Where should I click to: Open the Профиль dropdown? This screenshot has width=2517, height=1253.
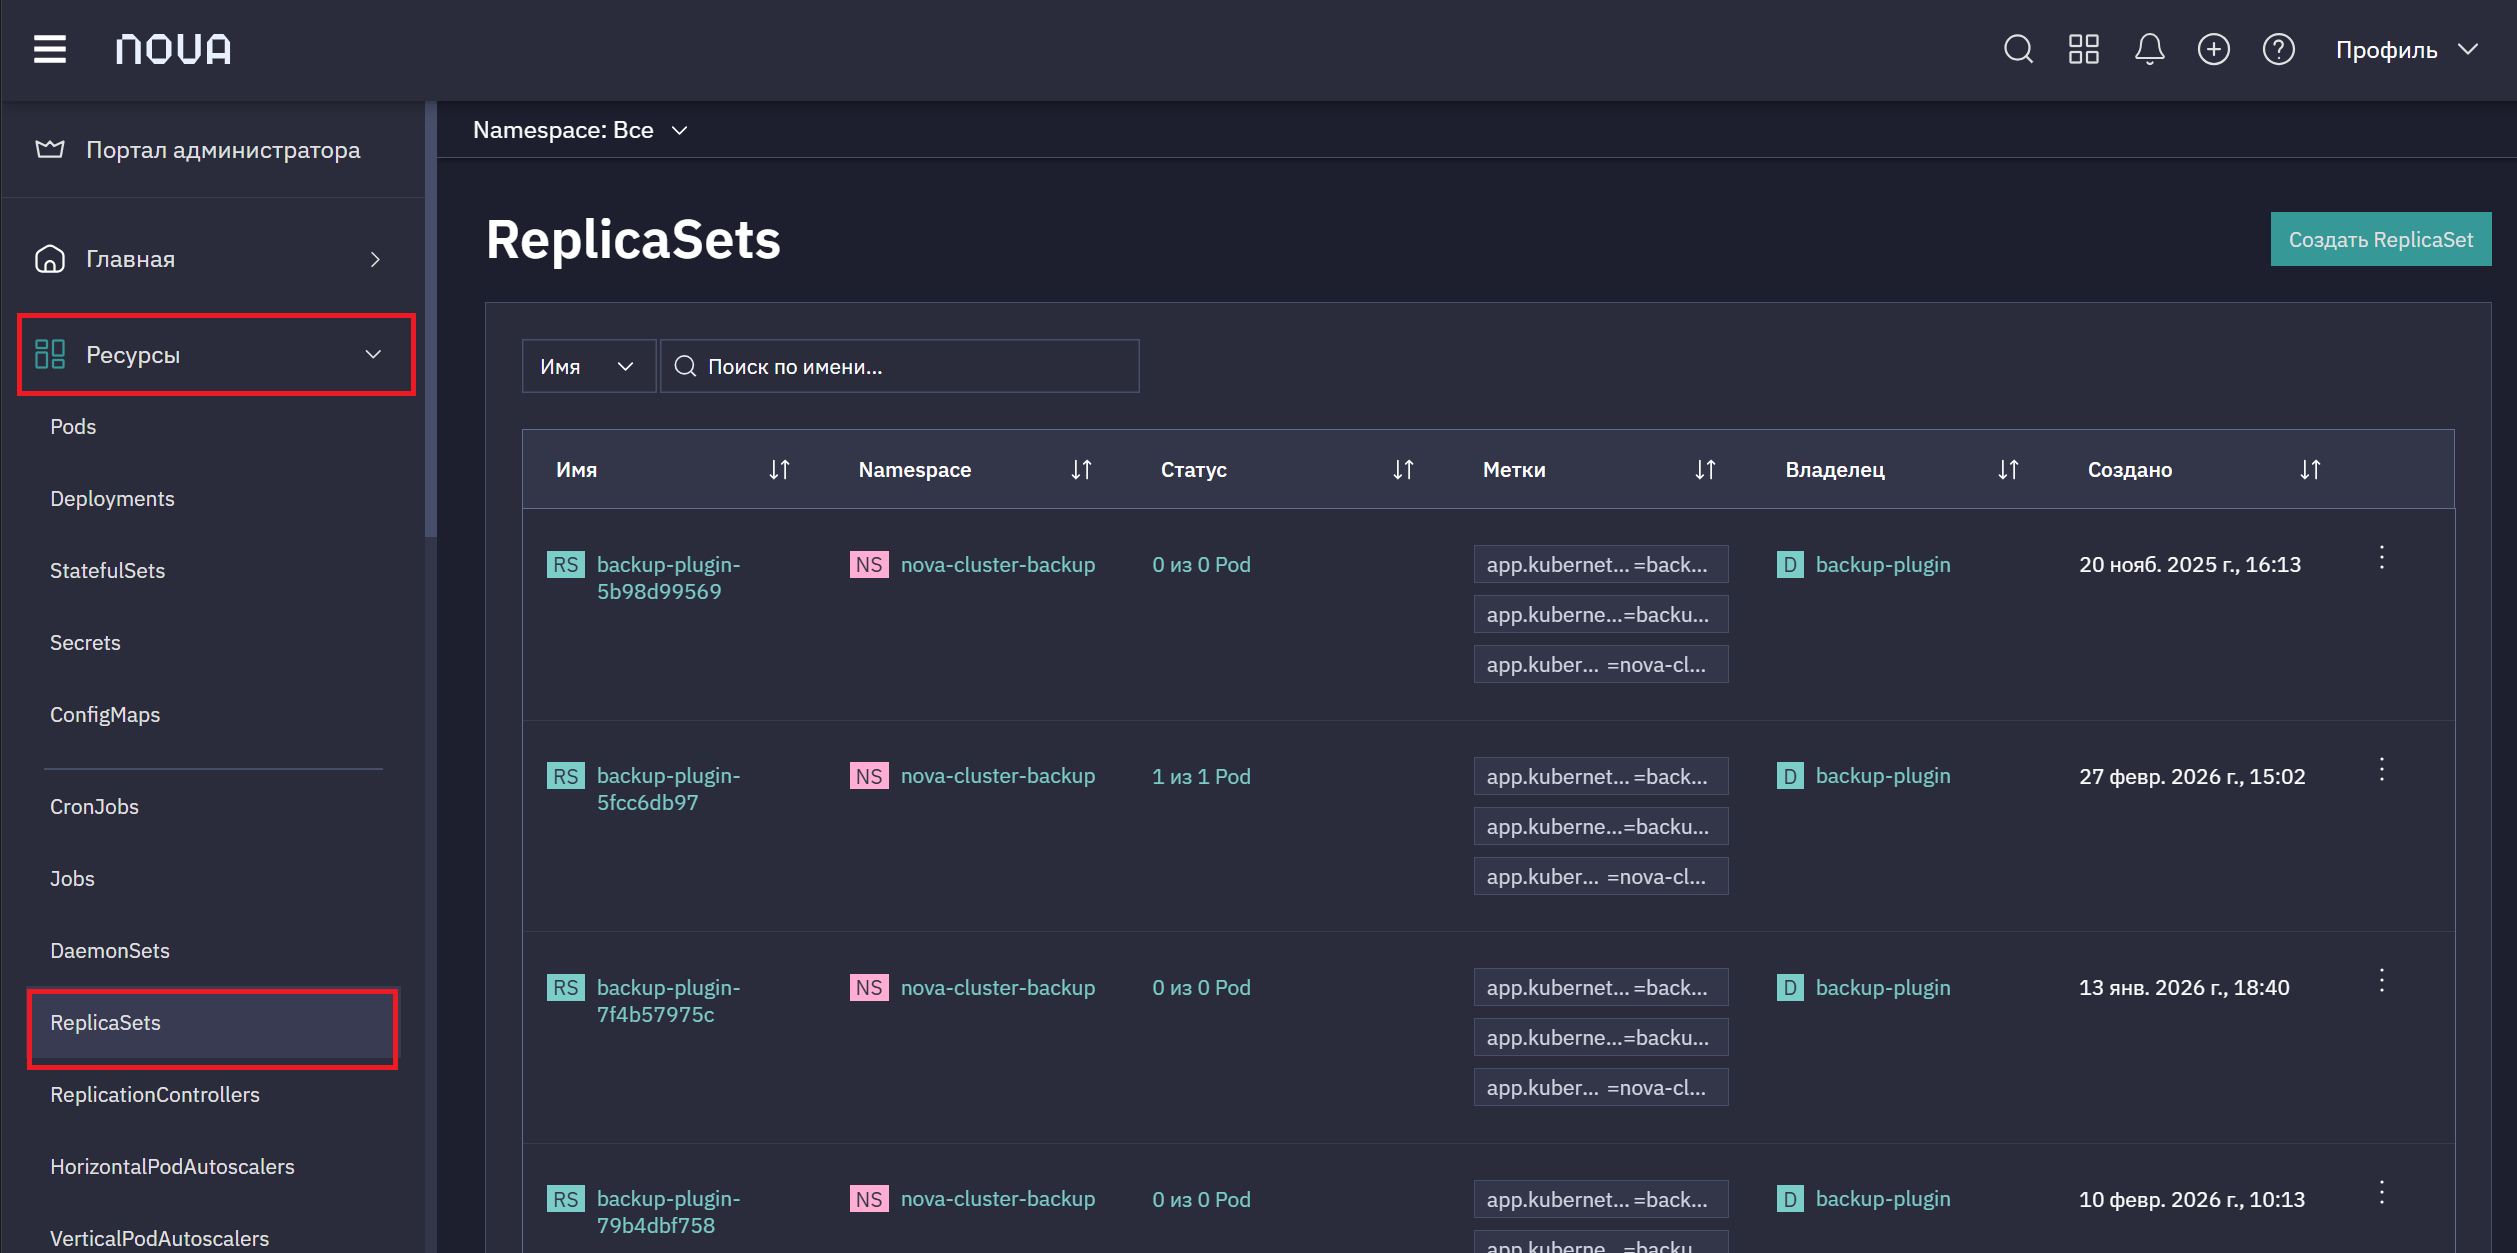[2407, 50]
